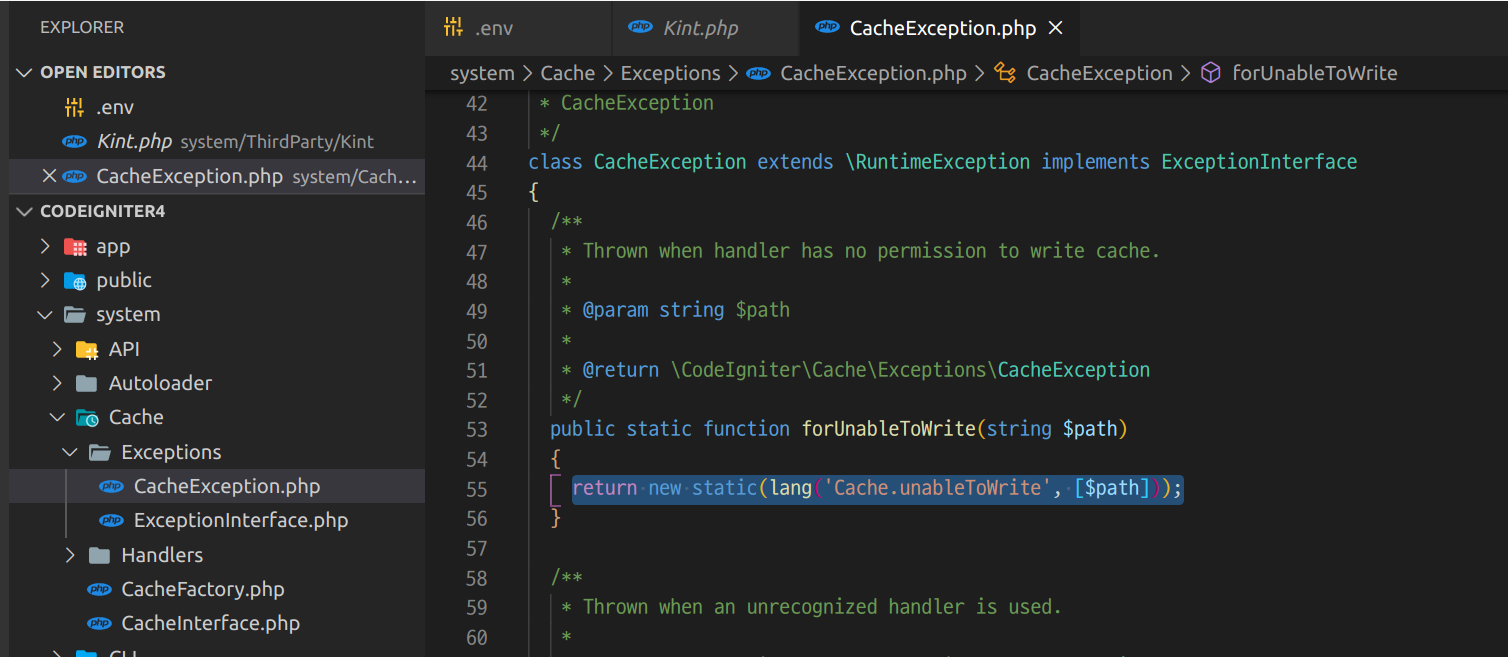Viewport: 1508px width, 657px height.
Task: Expand the Handlers folder
Action: (x=70, y=555)
